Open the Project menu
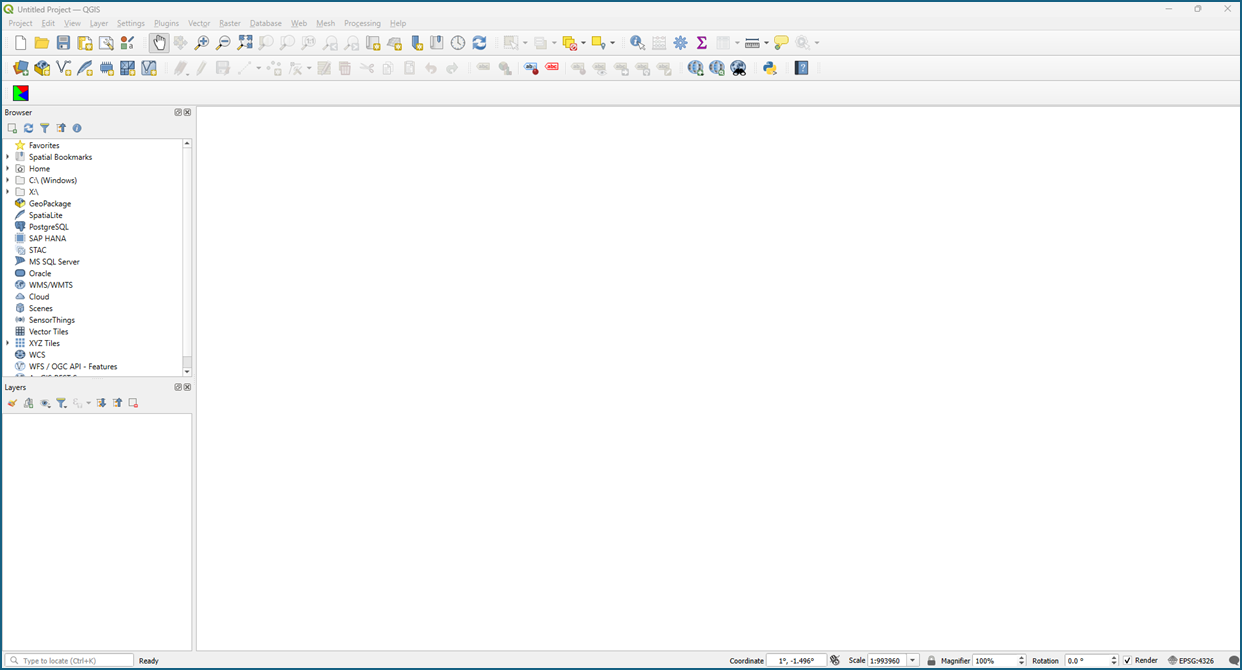Image resolution: width=1242 pixels, height=670 pixels. pos(20,23)
